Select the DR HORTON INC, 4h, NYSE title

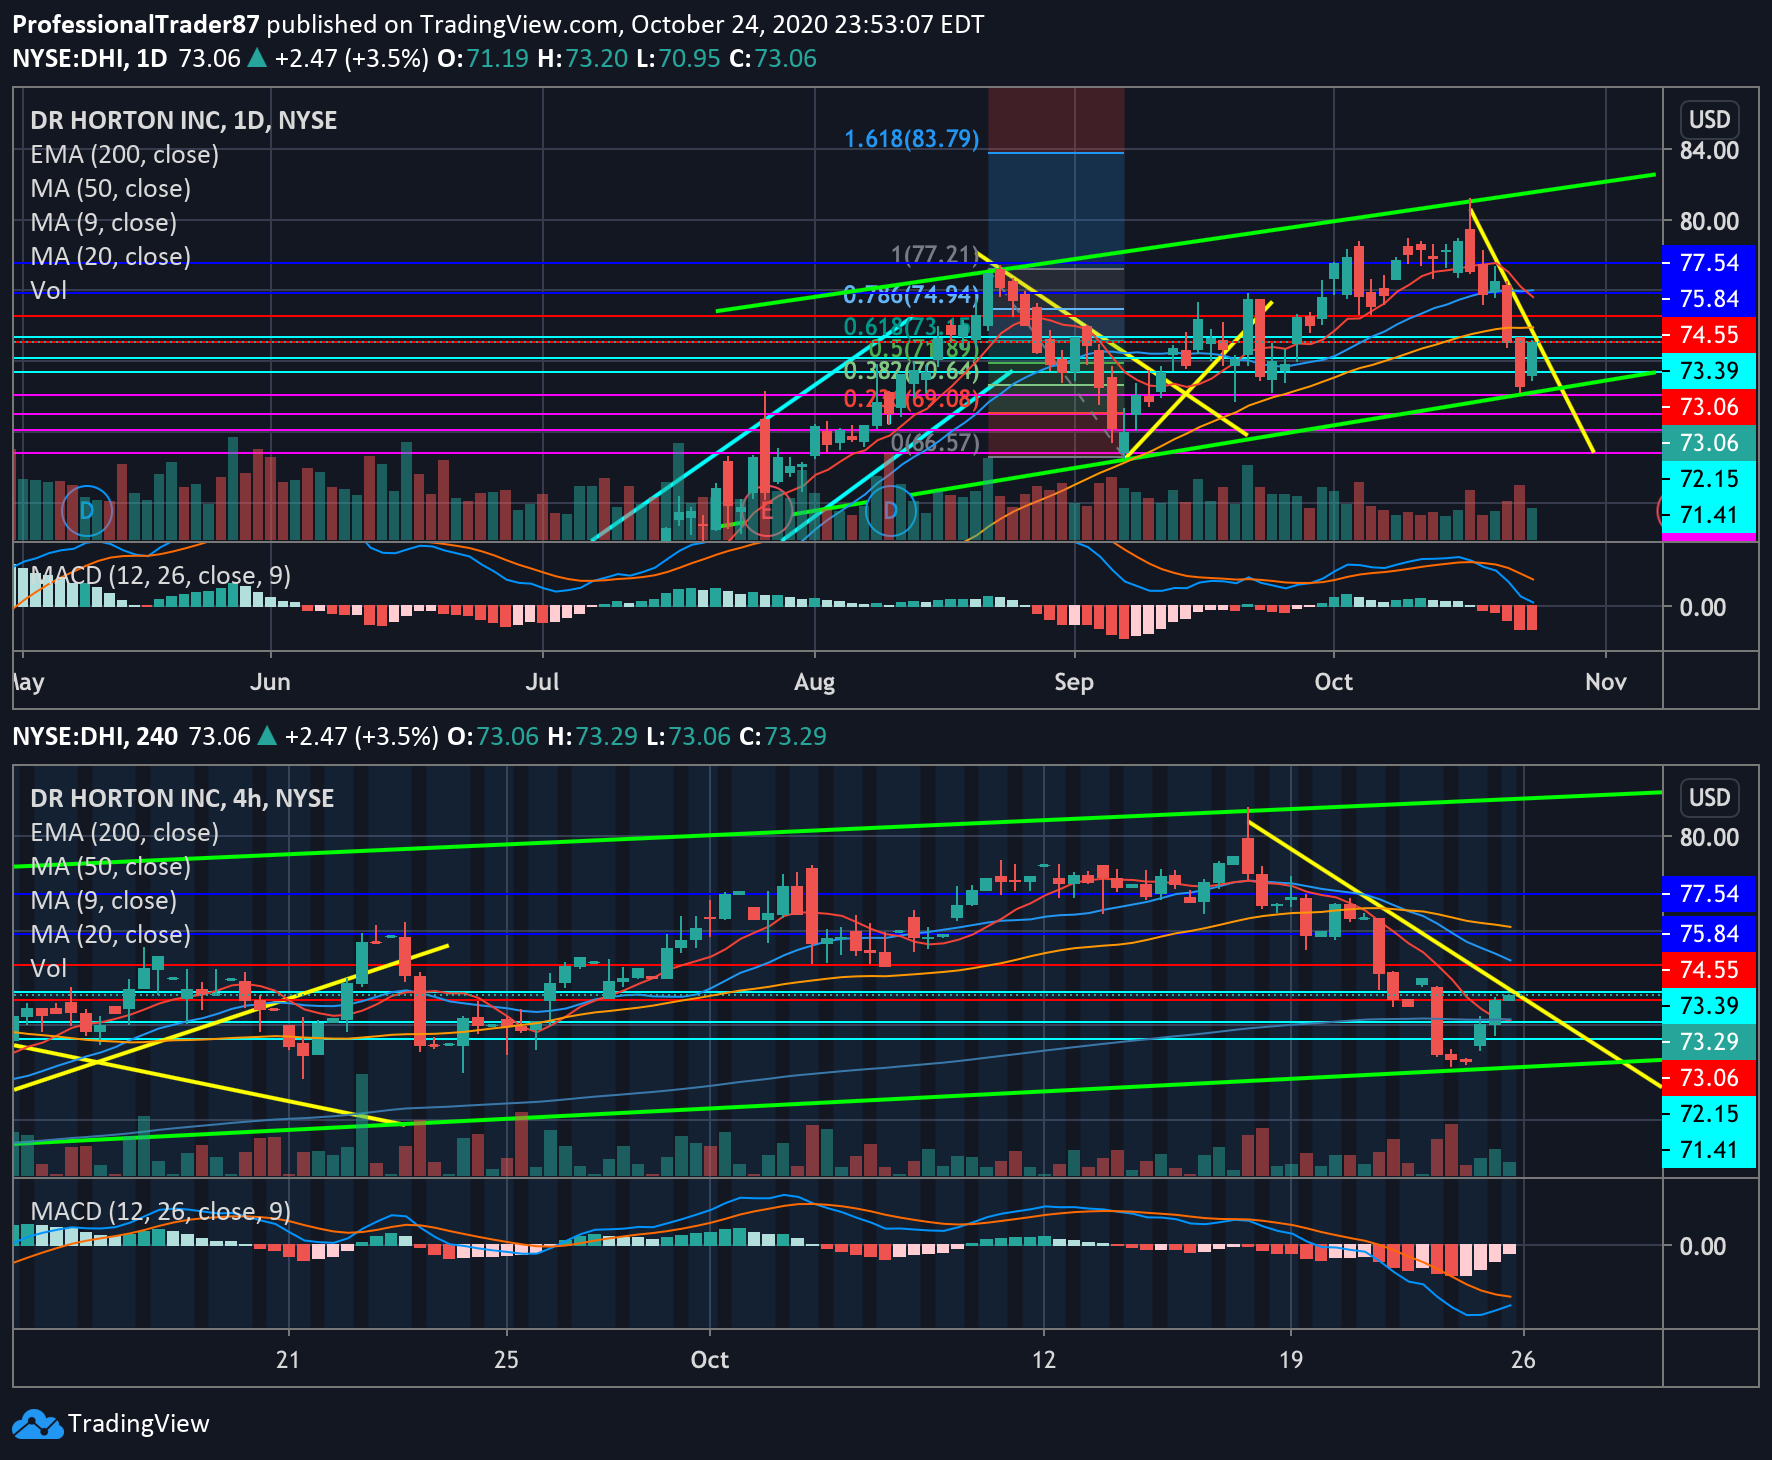pos(182,799)
